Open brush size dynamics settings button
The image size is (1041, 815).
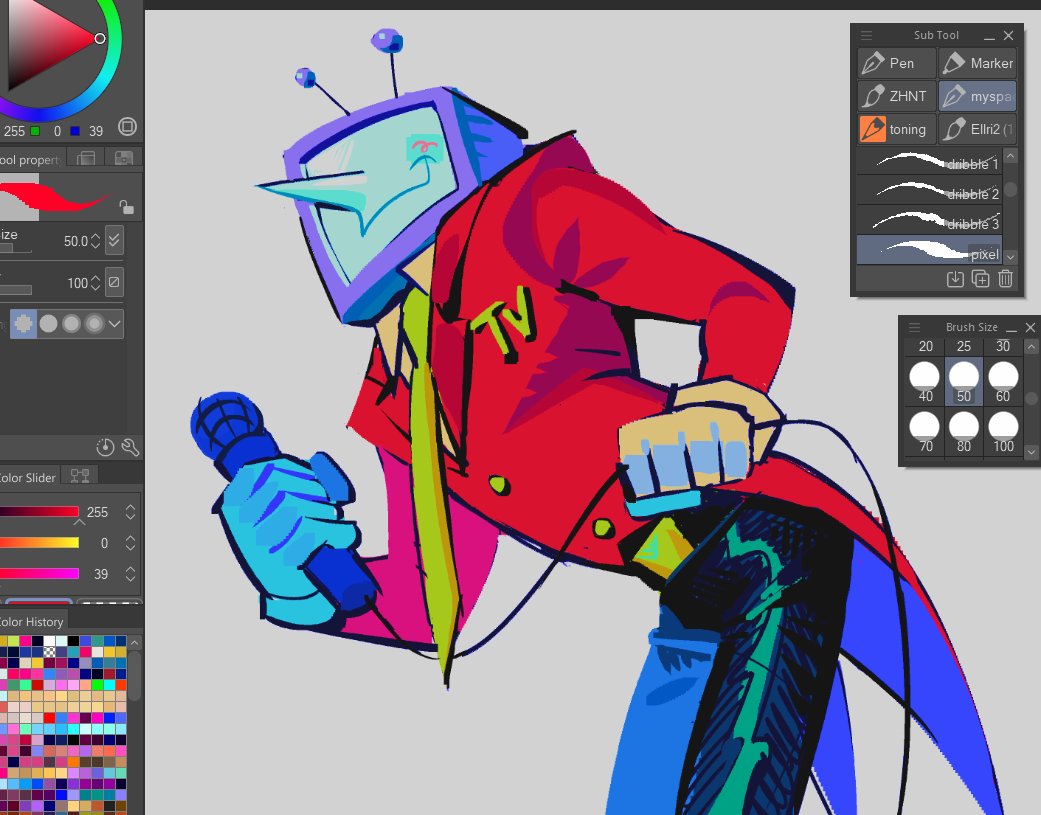[x=114, y=240]
